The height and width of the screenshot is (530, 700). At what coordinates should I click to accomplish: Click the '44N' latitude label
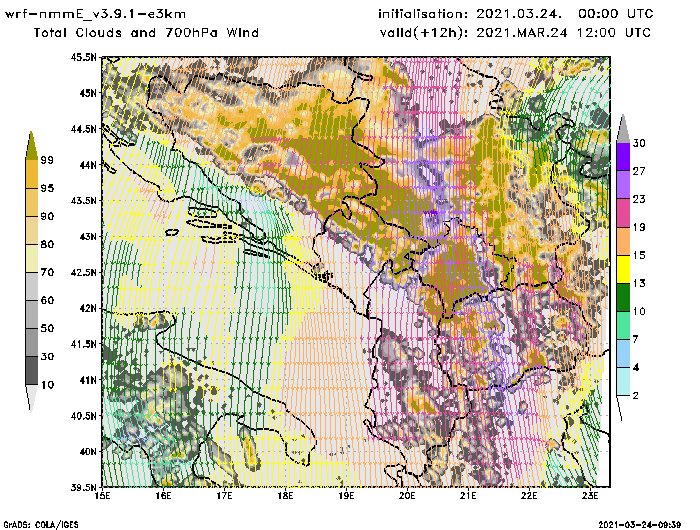(x=88, y=165)
